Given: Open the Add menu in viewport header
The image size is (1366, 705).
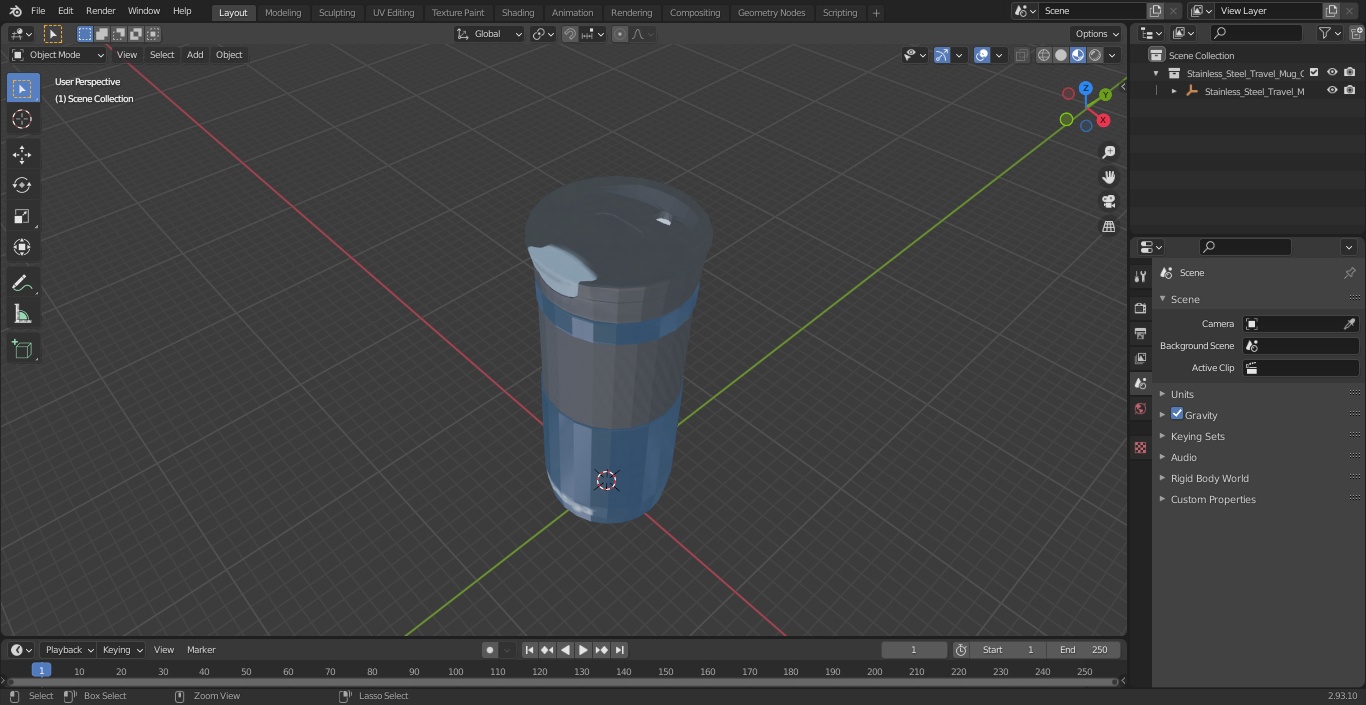Looking at the screenshot, I should [195, 55].
